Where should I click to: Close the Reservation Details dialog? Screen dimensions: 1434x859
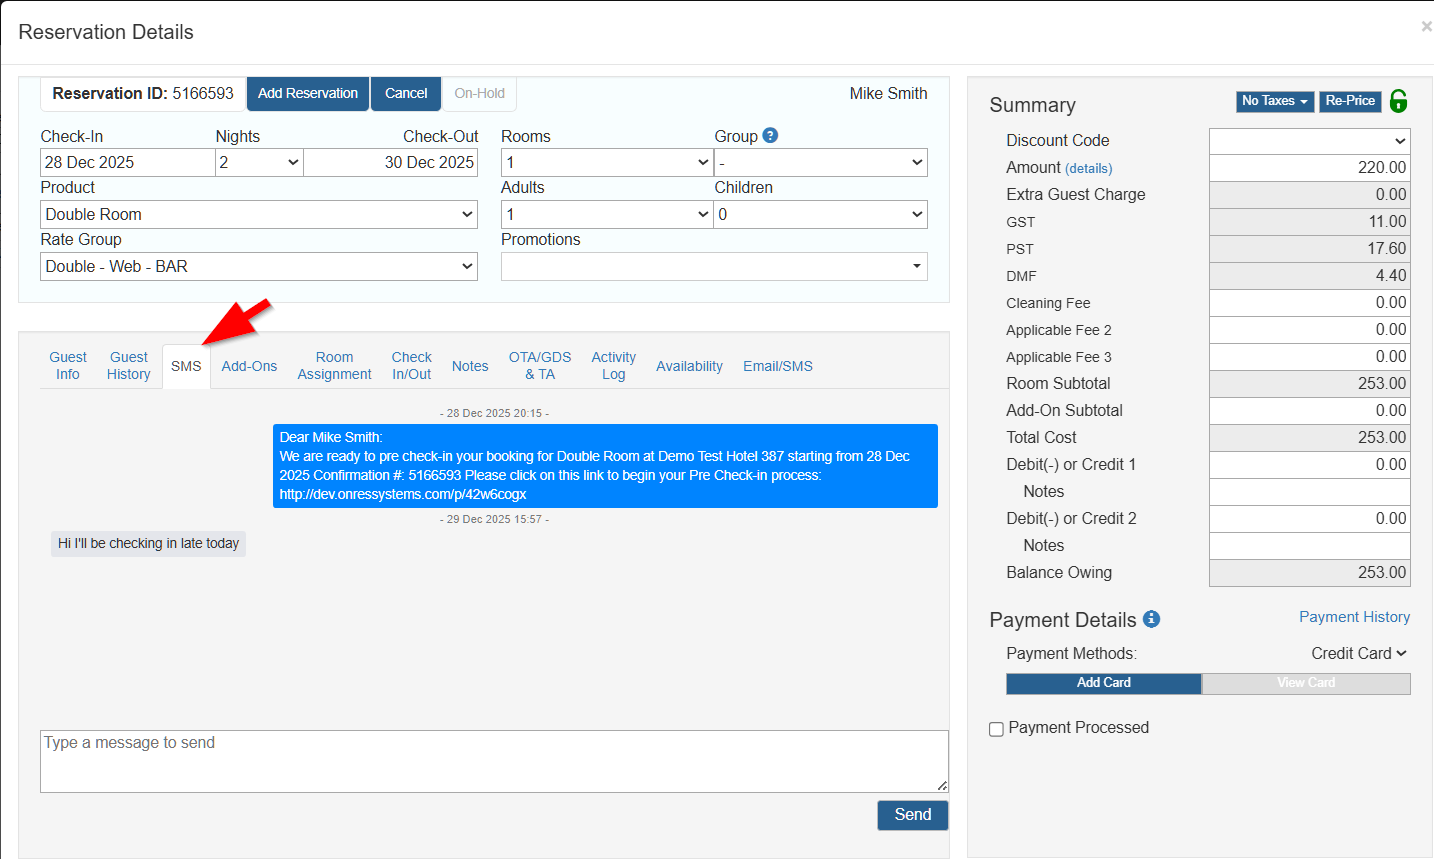pos(1426,27)
